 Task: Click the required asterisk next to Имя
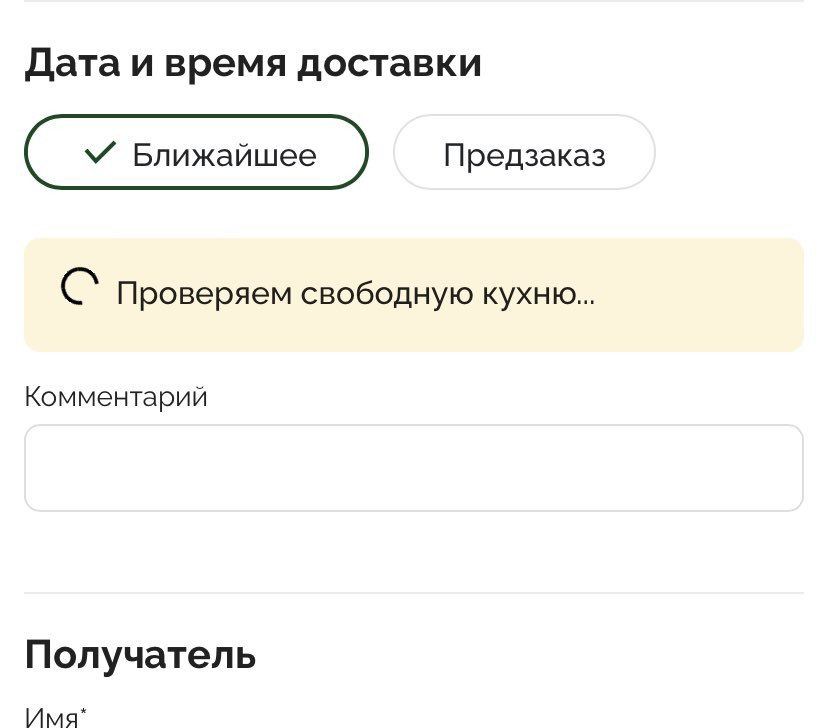(83, 712)
